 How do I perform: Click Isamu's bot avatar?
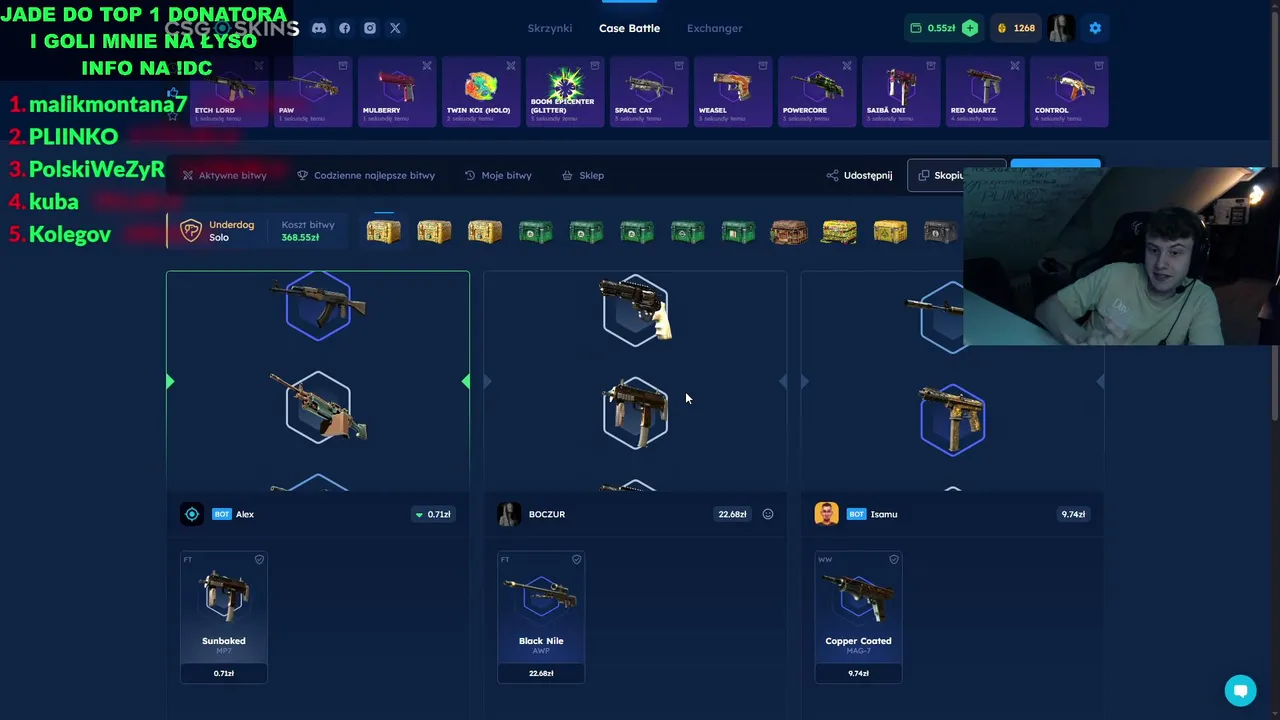pos(826,514)
